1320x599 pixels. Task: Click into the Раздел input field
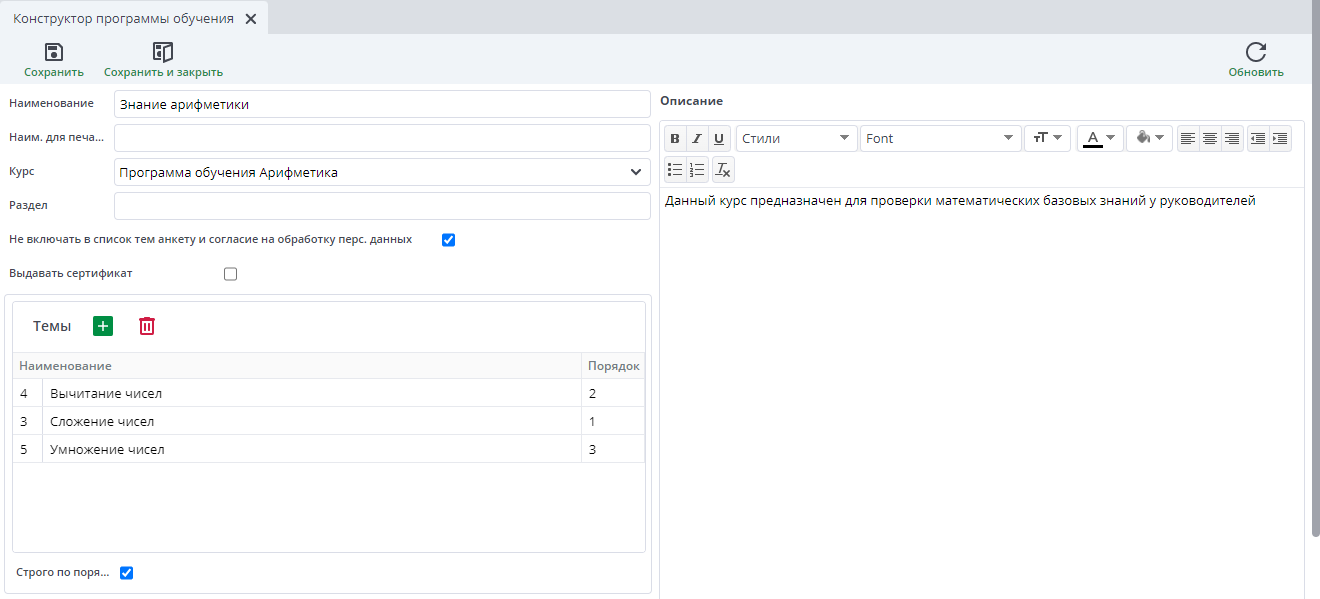(x=382, y=206)
